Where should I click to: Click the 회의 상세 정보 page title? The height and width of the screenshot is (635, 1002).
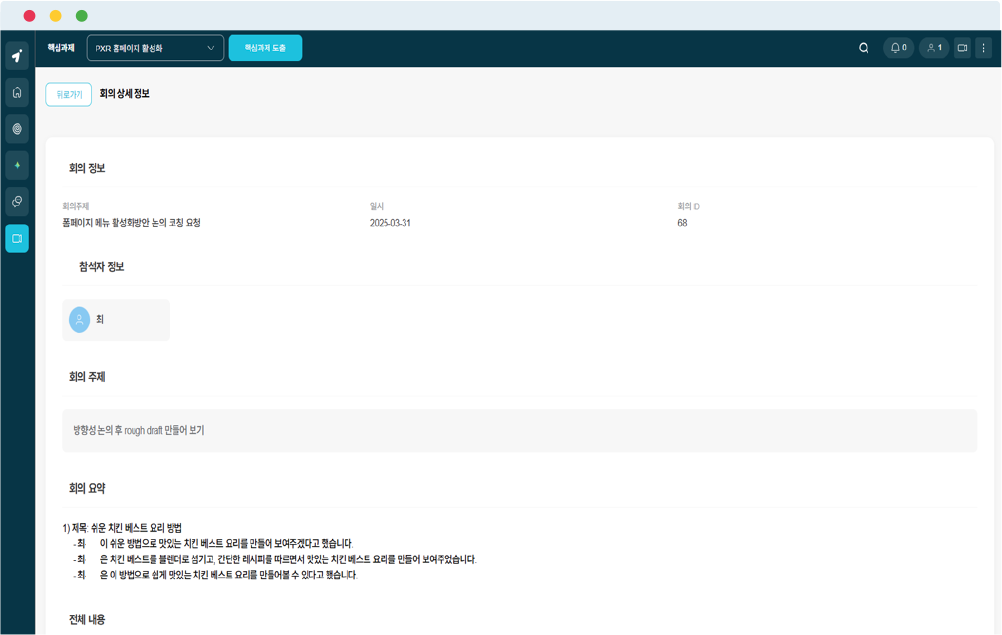[125, 94]
